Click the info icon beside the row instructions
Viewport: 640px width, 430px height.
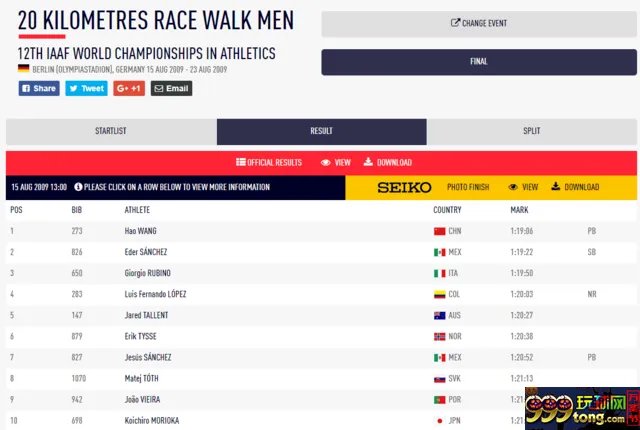tap(78, 187)
